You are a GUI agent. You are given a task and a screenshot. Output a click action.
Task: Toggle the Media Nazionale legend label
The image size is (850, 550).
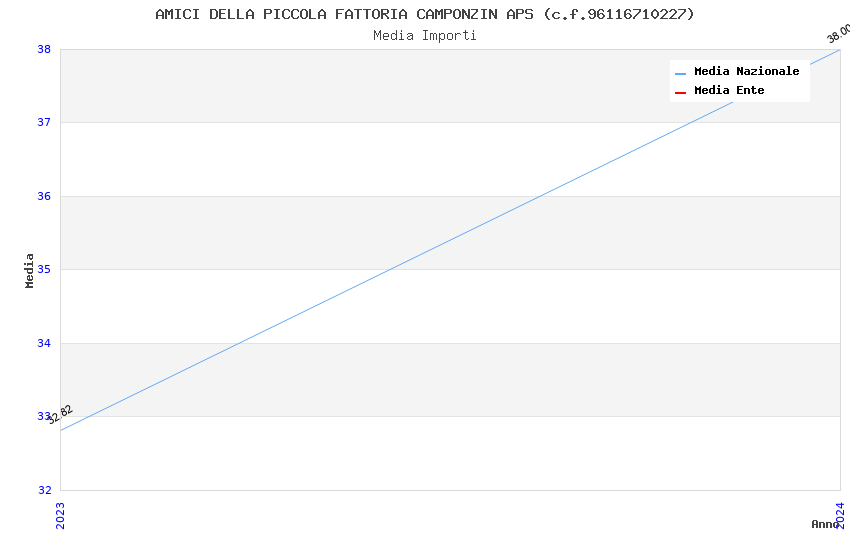pos(746,72)
